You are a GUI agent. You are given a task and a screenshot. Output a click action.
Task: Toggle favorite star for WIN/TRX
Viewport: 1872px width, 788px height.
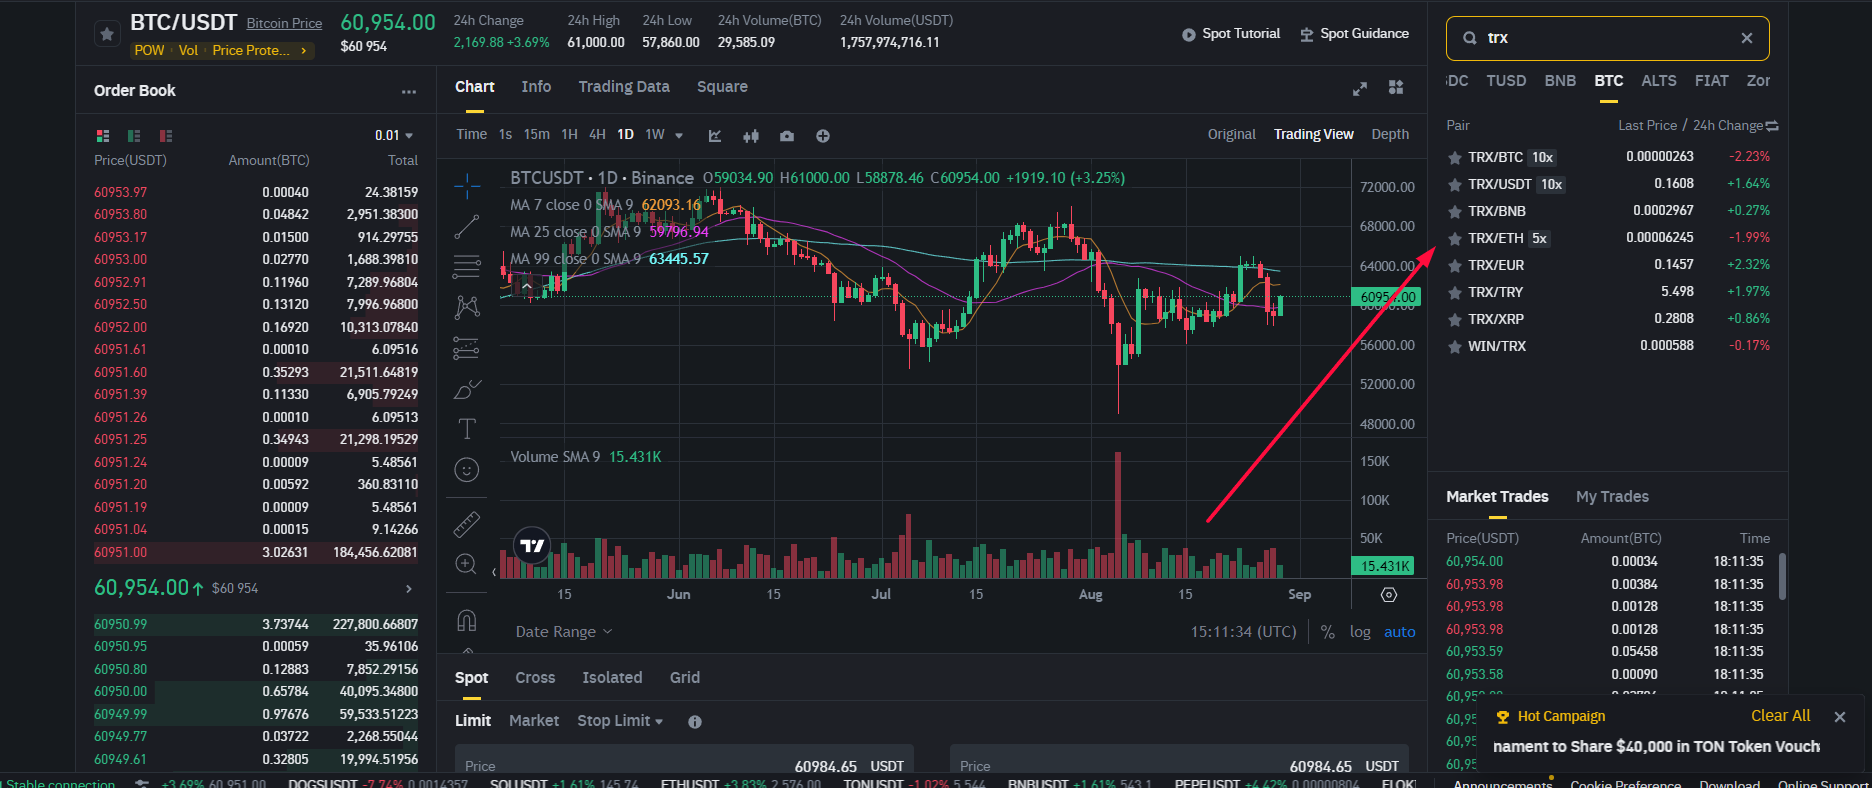1455,346
